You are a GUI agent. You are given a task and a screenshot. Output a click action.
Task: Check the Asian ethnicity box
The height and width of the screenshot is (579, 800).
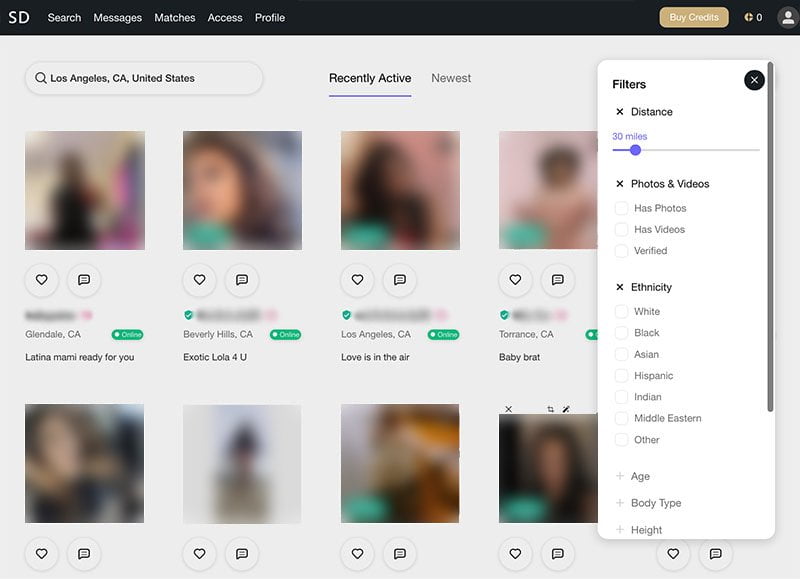point(621,354)
